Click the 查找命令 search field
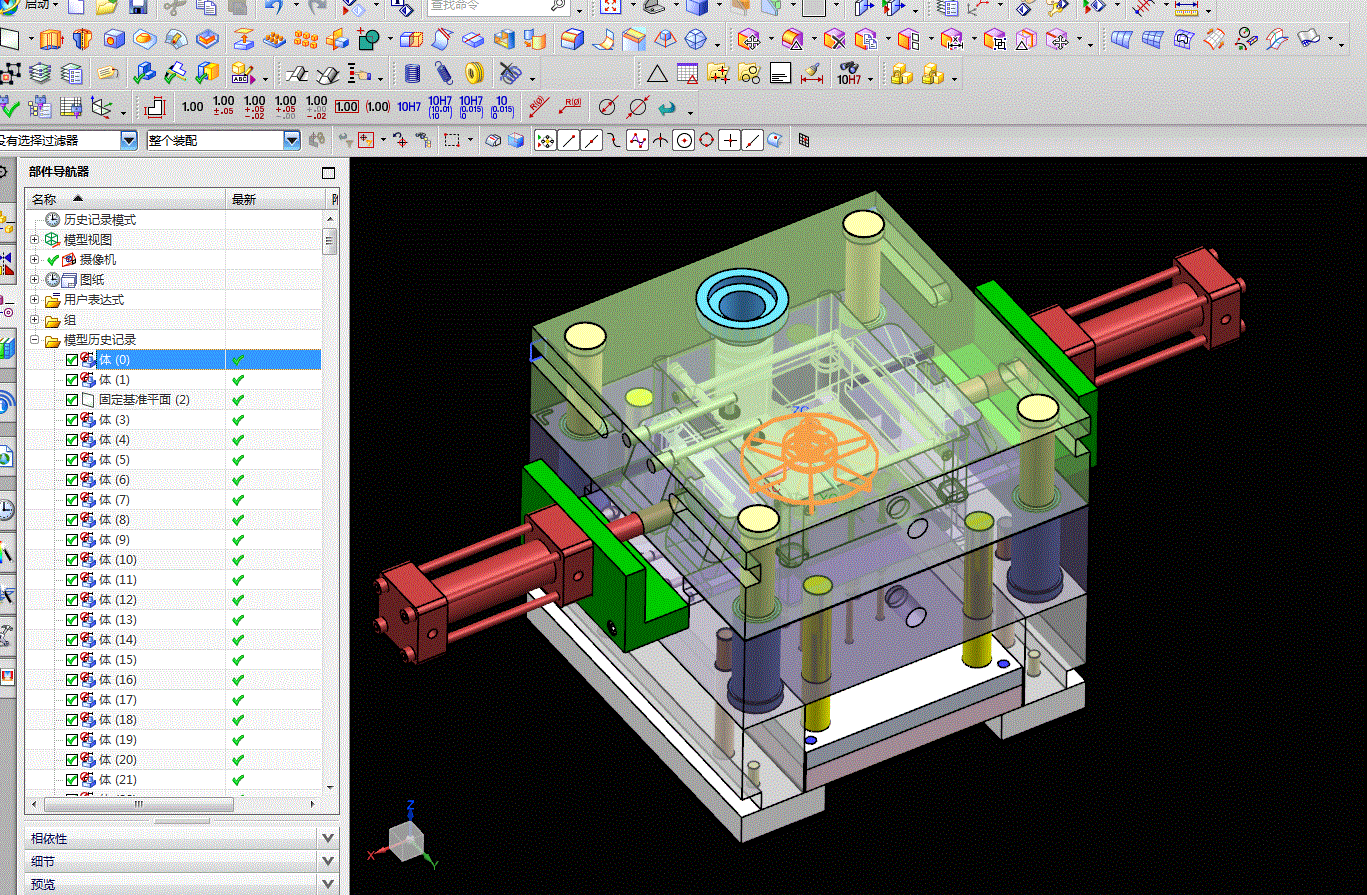Screen dimensions: 1367x895 coord(499,7)
